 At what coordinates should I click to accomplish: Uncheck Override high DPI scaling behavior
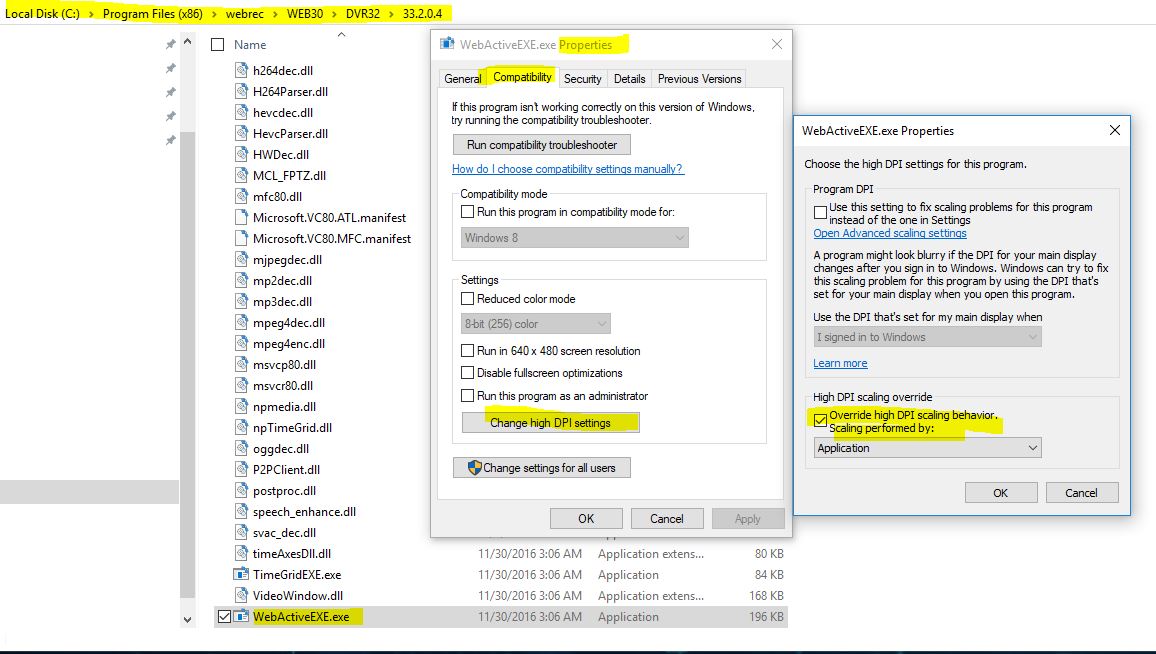coord(820,420)
